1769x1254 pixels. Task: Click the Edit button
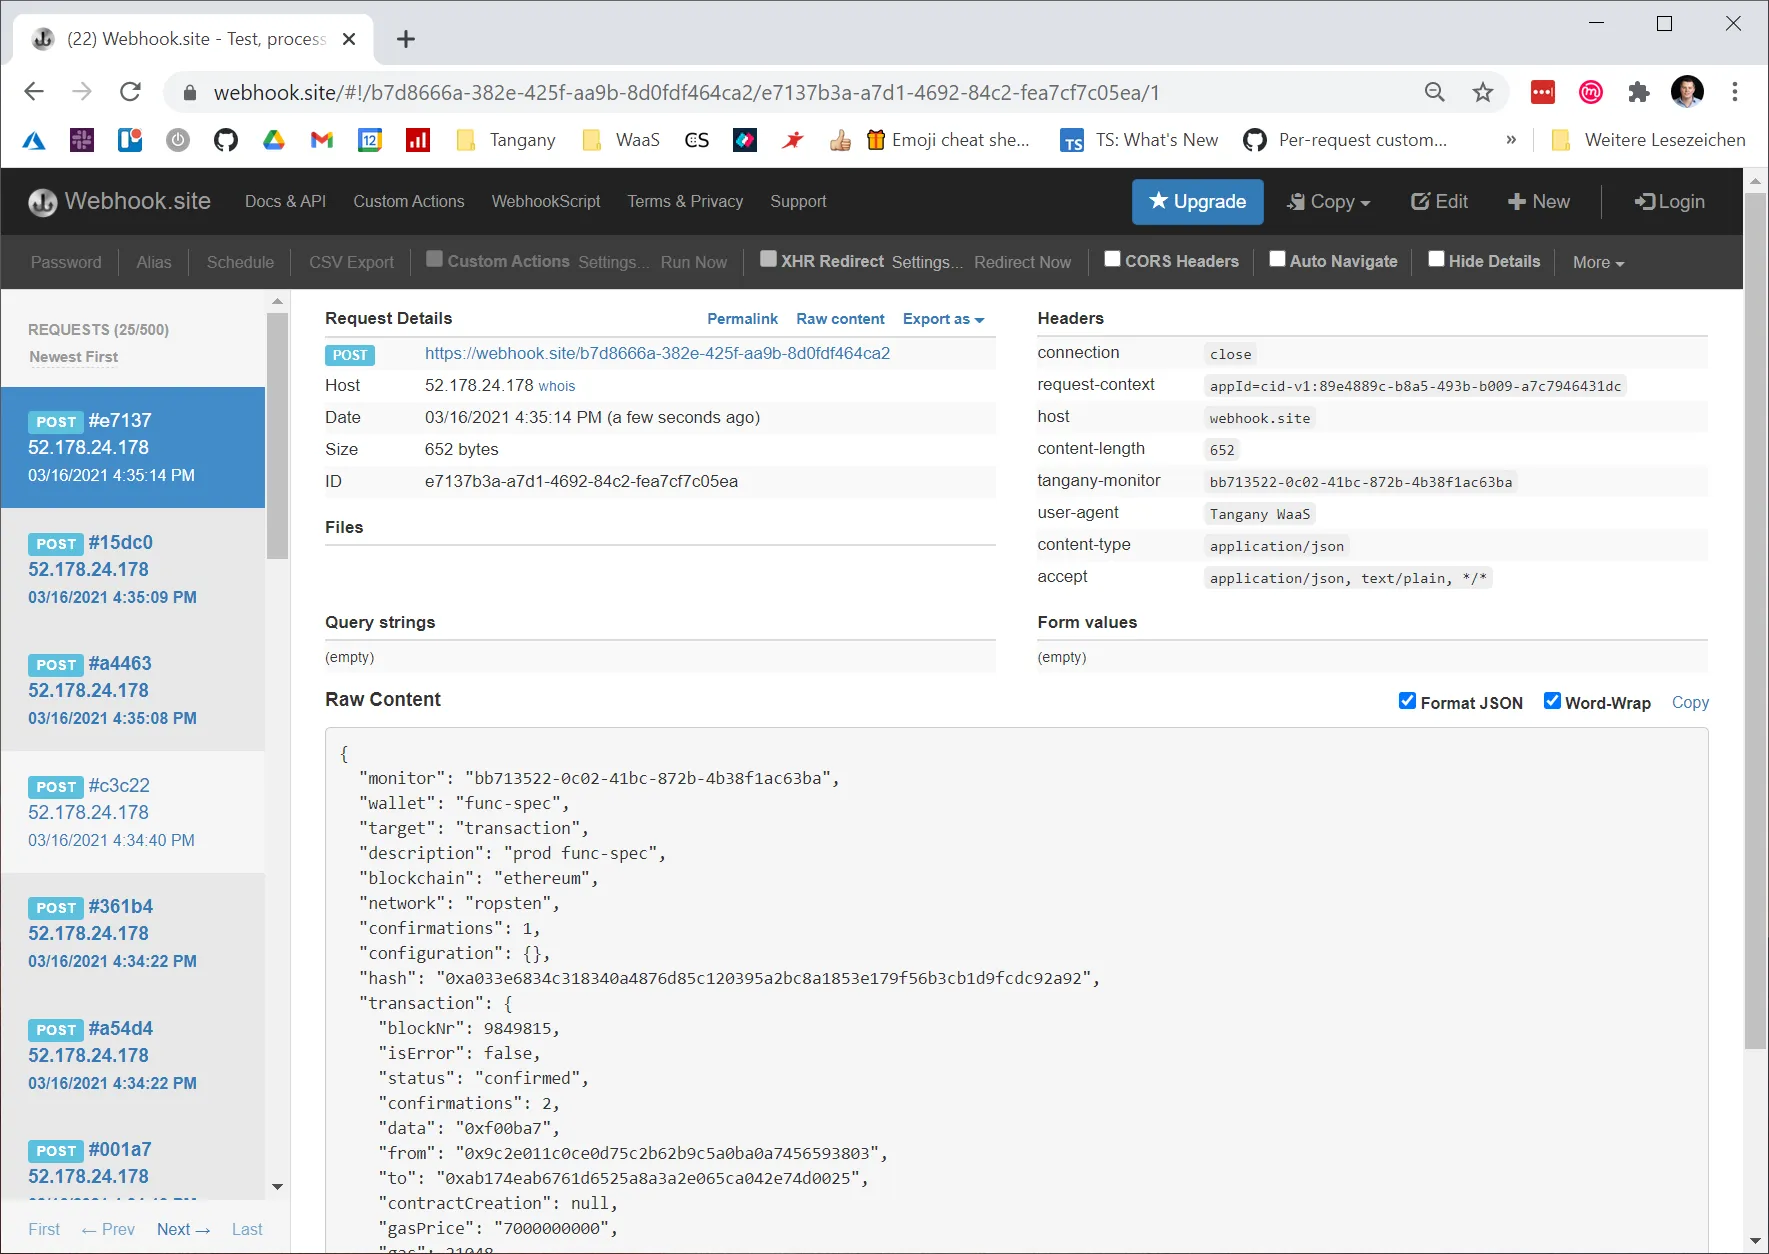1439,201
